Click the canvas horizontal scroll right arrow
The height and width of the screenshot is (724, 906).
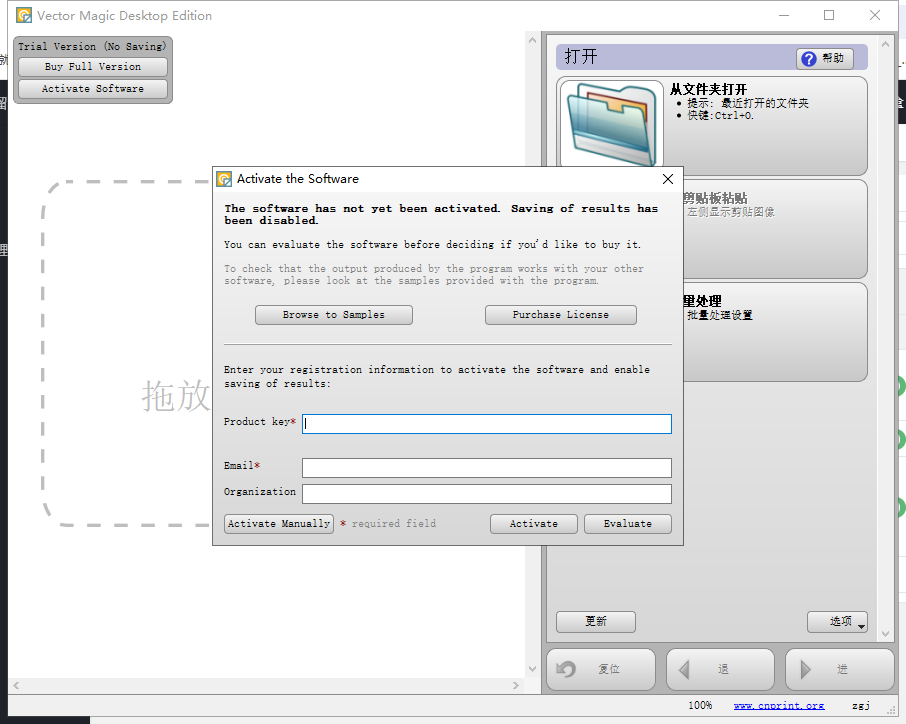(515, 686)
